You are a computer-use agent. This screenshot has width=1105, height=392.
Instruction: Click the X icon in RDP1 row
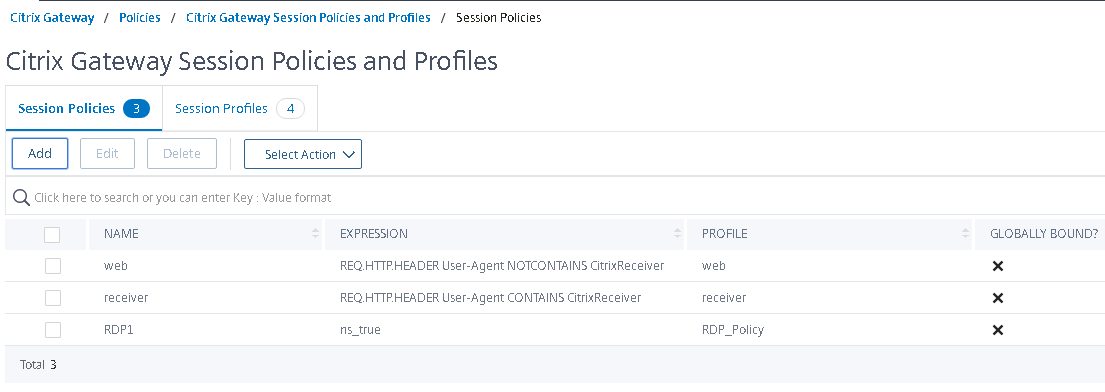point(997,329)
